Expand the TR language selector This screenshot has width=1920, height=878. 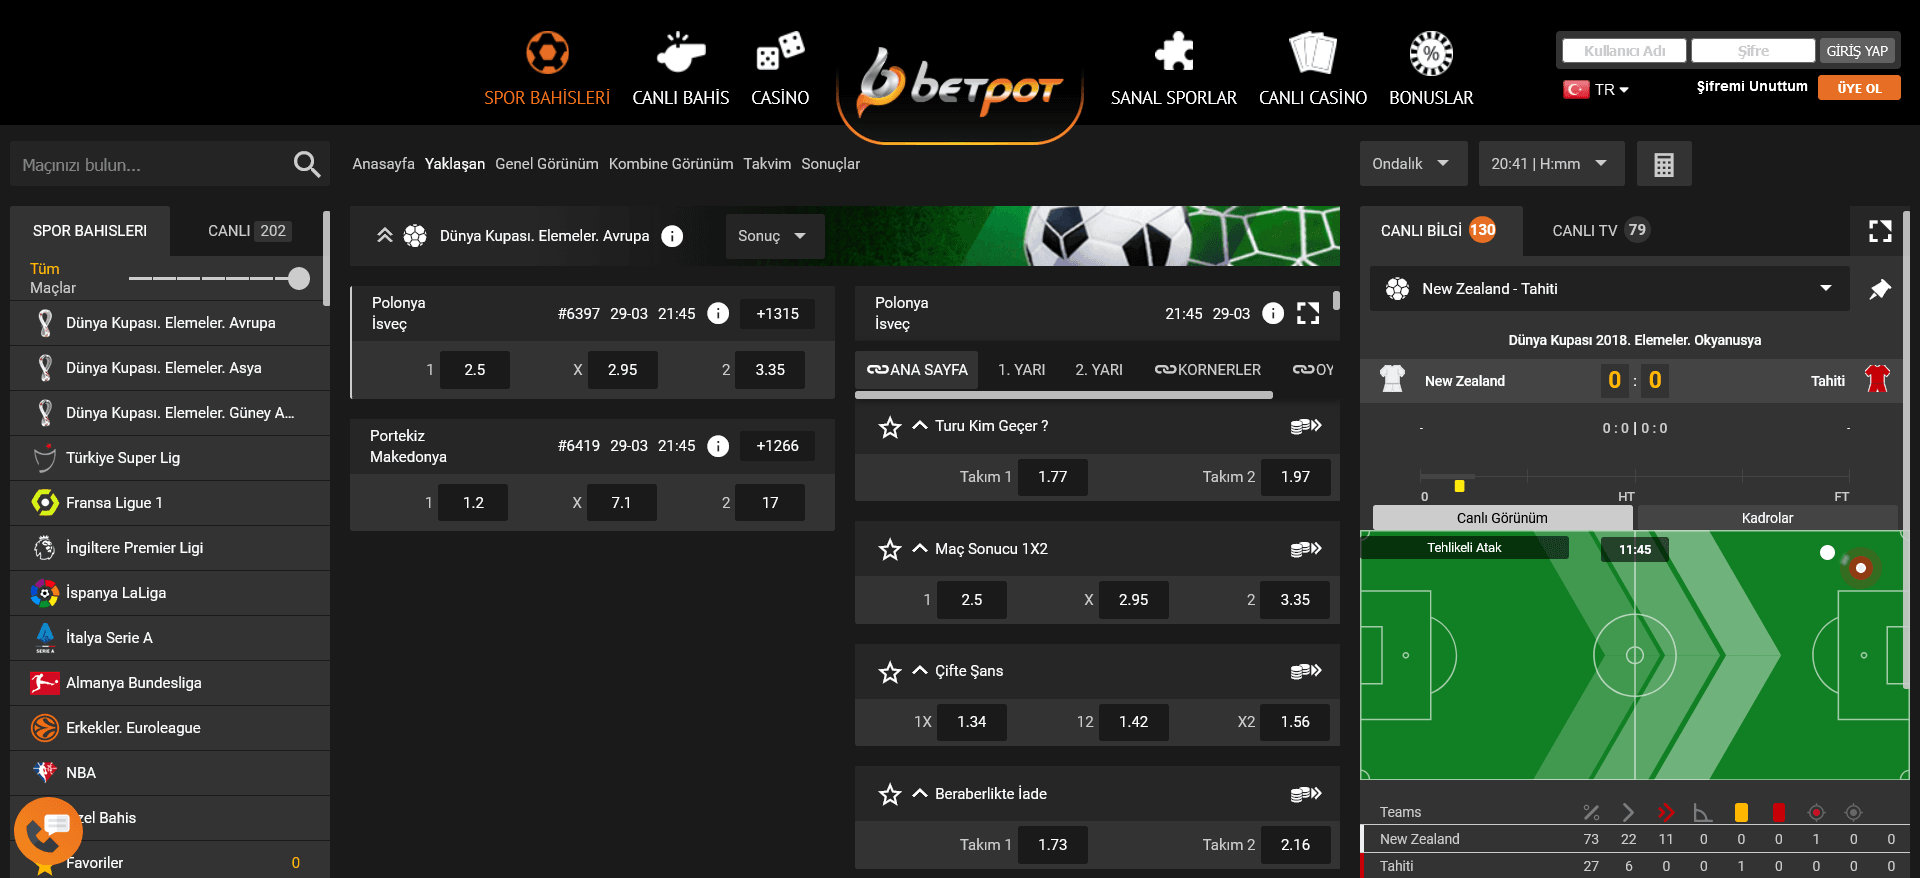coord(1597,89)
